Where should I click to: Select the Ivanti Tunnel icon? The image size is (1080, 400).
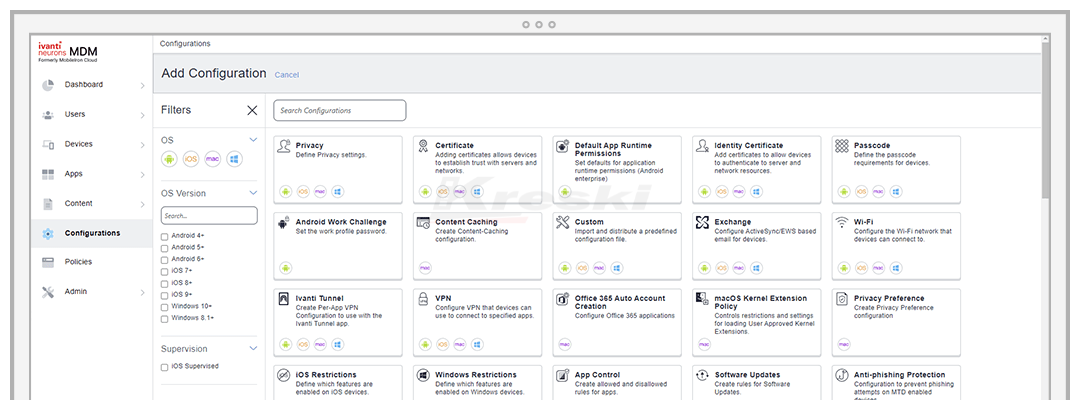coord(283,299)
